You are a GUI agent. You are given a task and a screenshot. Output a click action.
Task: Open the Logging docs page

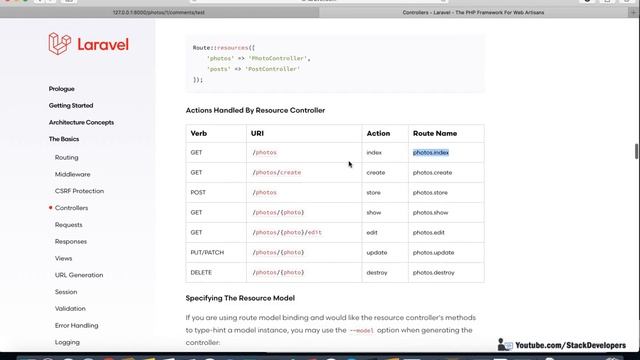click(67, 342)
